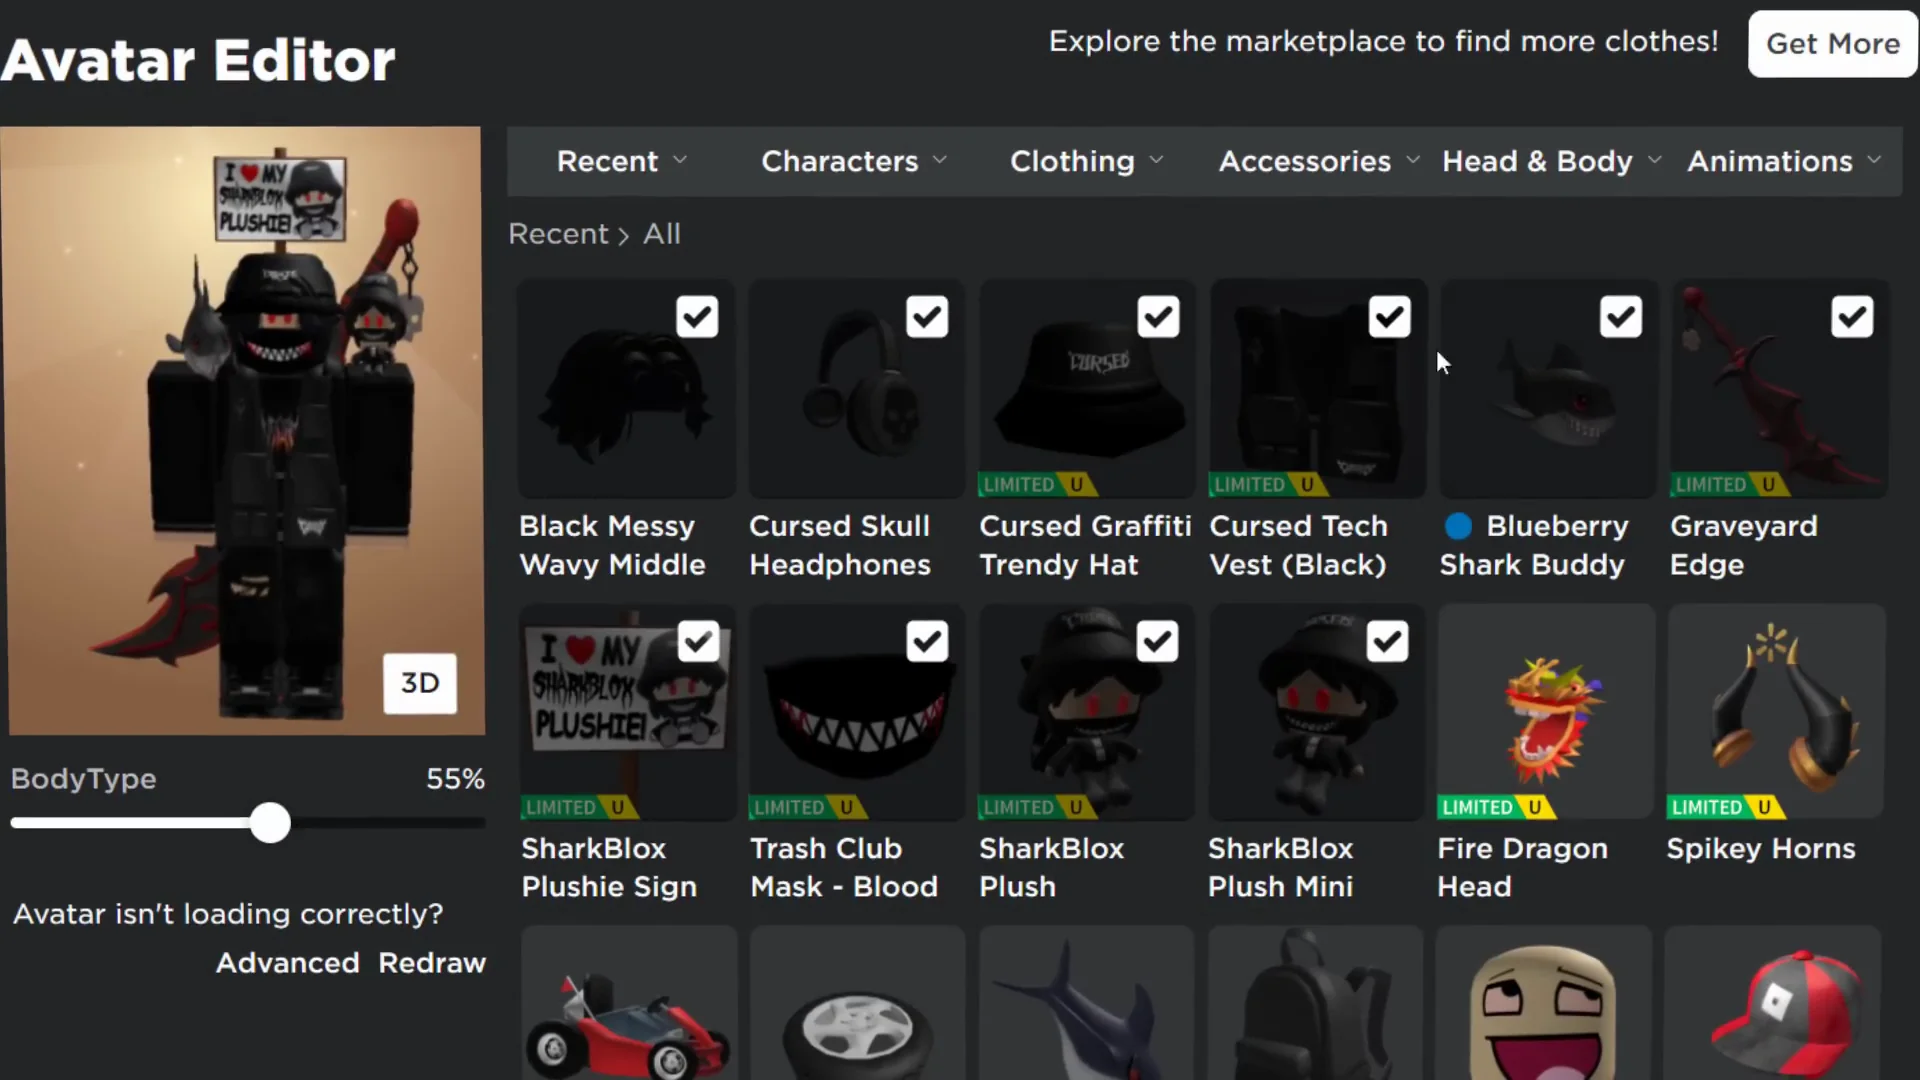Open the Clothing dropdown
This screenshot has width=1920, height=1080.
[x=1086, y=161]
